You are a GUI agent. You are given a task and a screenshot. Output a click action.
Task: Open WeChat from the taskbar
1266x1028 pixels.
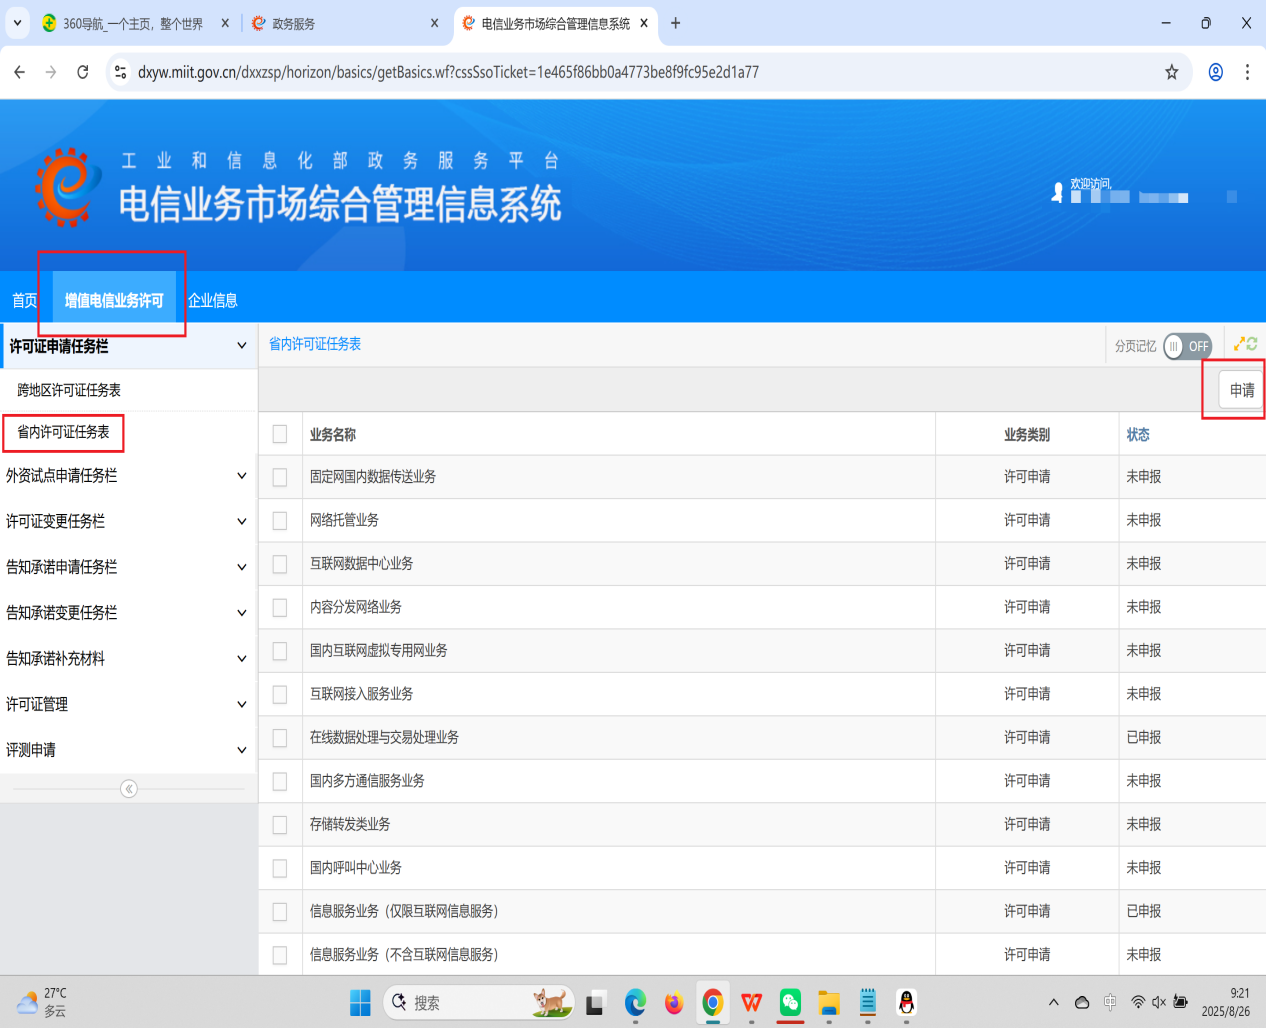pos(790,1002)
